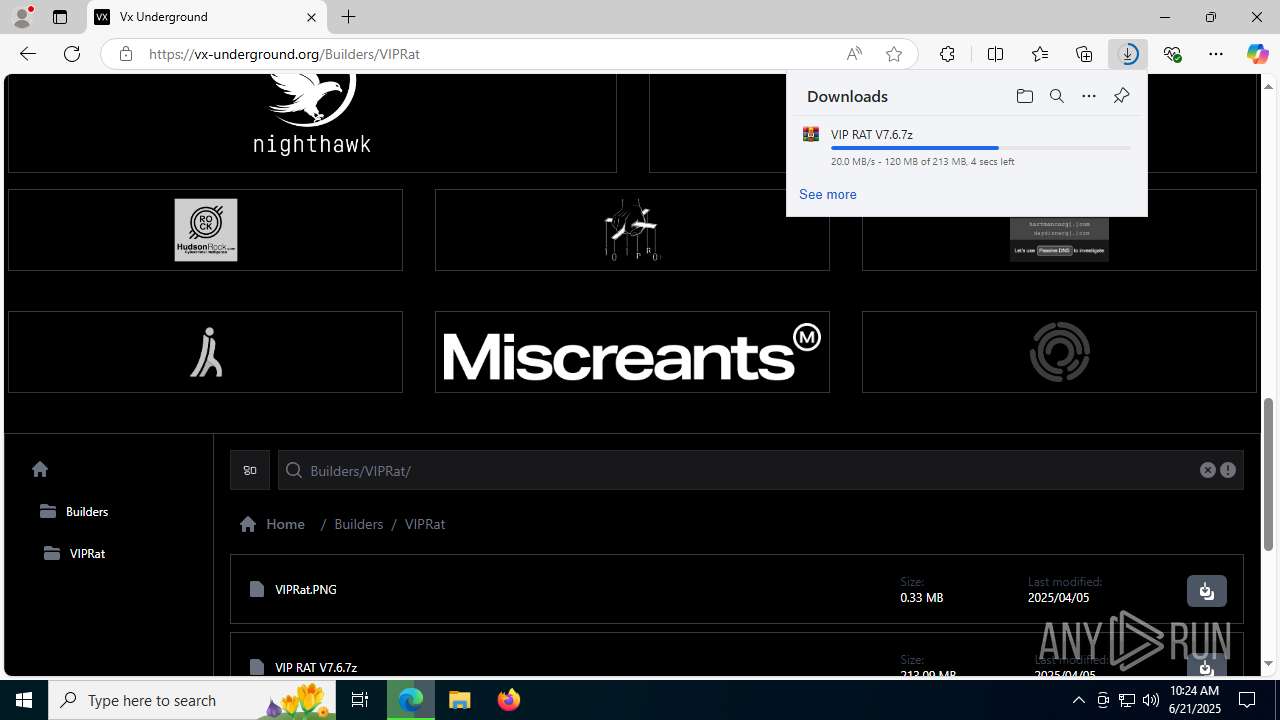Click the taskbar search box
This screenshot has height=720, width=1280.
pyautogui.click(x=191, y=700)
